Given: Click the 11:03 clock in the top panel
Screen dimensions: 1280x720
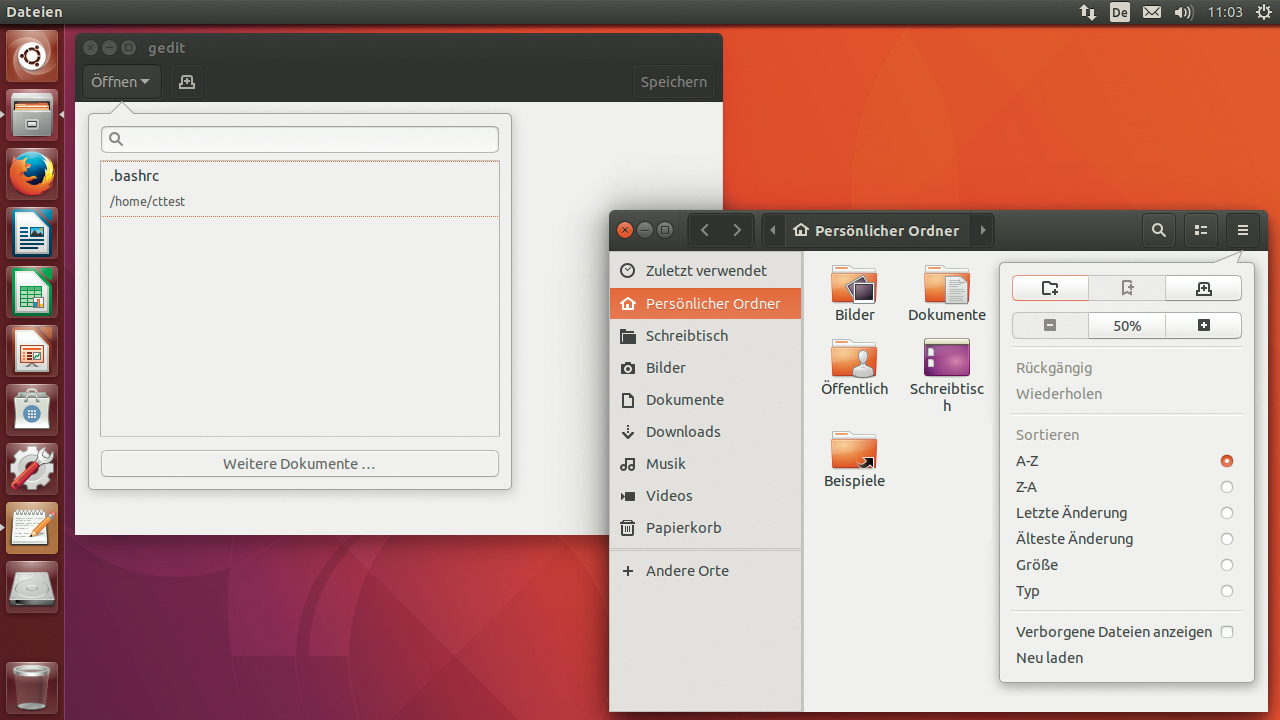Looking at the screenshot, I should point(1225,12).
